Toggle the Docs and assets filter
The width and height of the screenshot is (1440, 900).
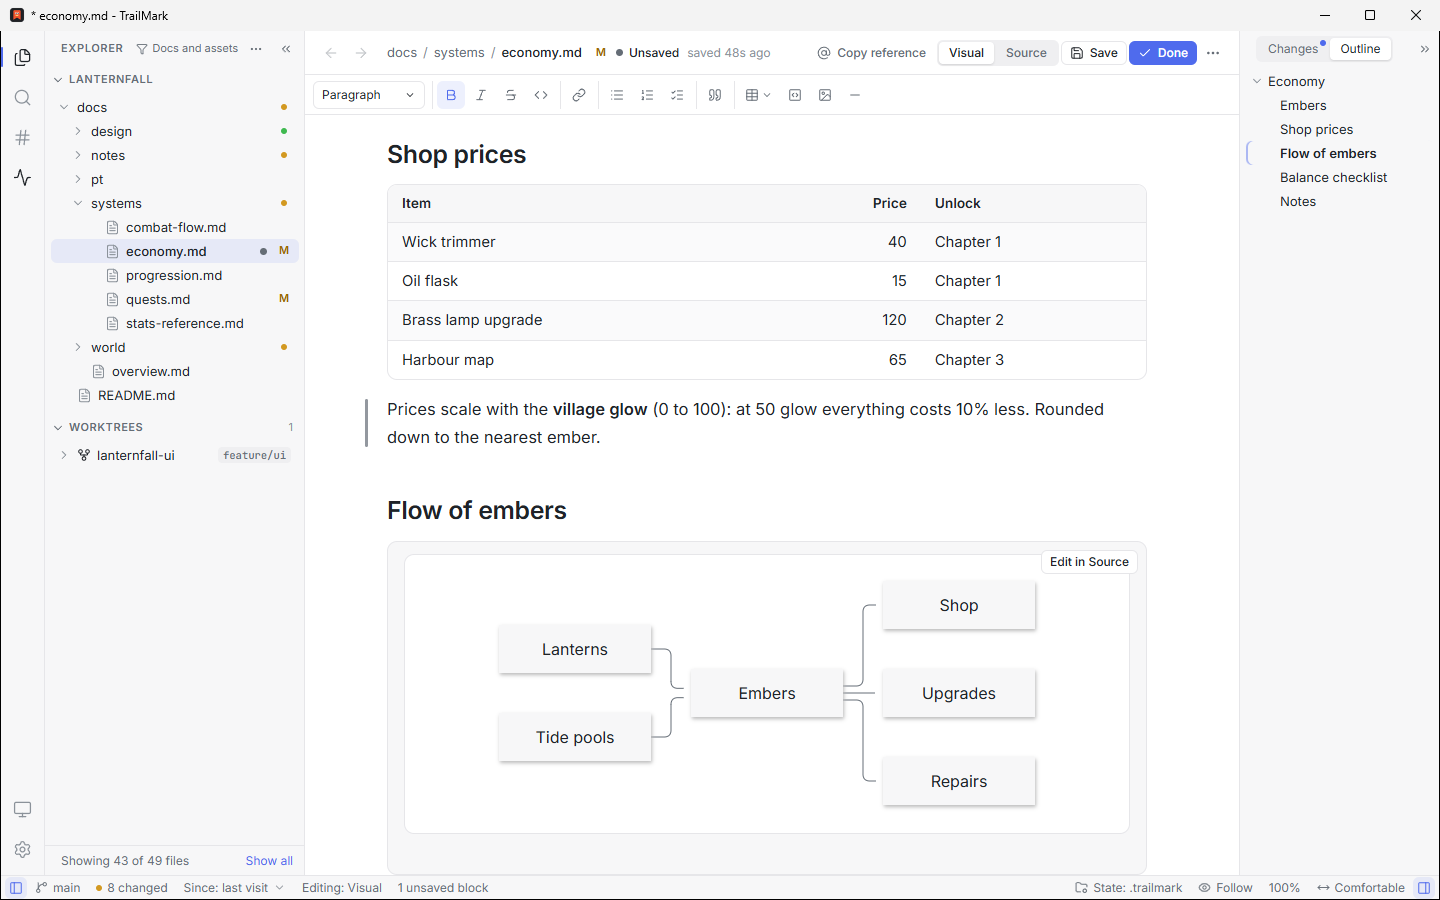[187, 48]
